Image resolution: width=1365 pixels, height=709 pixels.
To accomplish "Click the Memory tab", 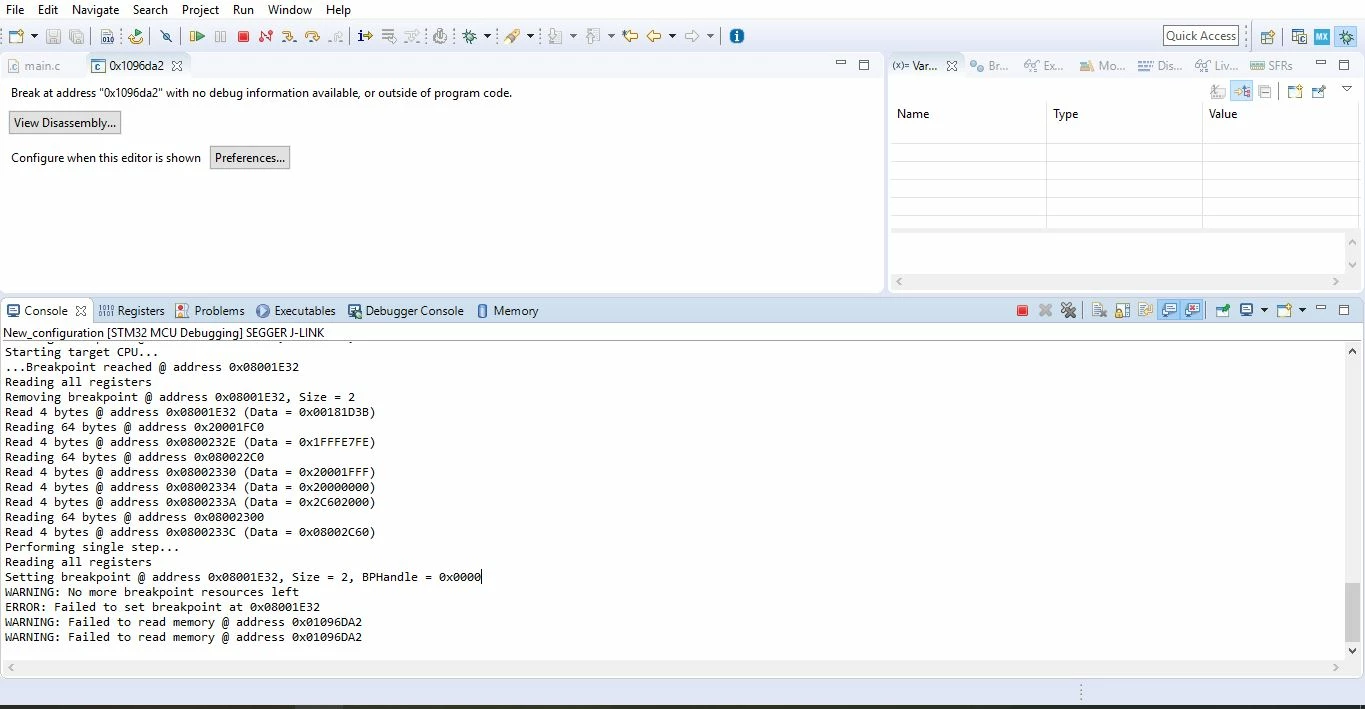I will (x=508, y=311).
